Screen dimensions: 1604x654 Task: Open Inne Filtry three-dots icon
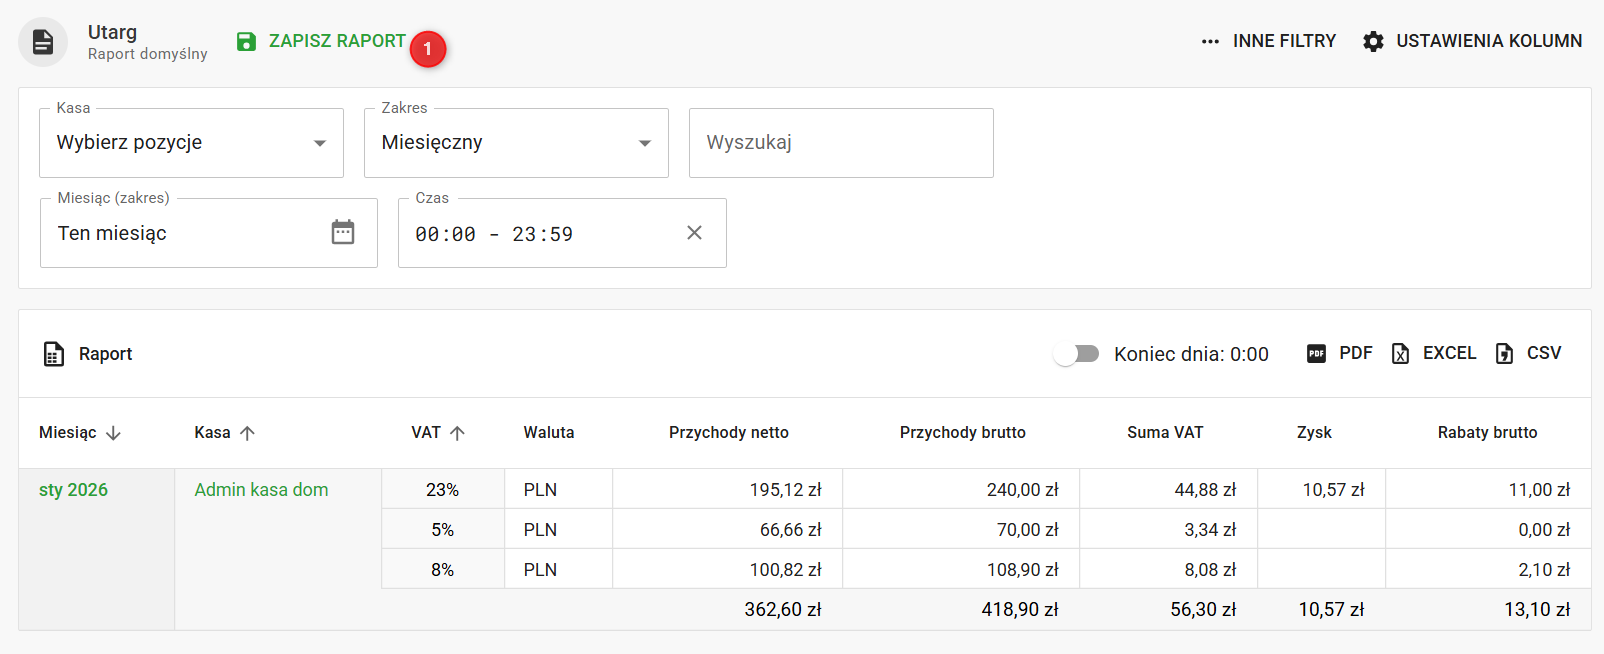tap(1210, 42)
